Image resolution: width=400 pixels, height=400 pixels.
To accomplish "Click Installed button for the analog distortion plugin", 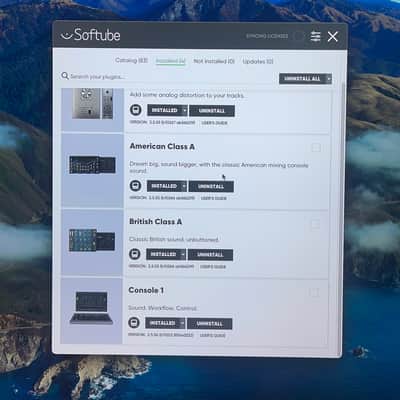I will click(x=165, y=110).
